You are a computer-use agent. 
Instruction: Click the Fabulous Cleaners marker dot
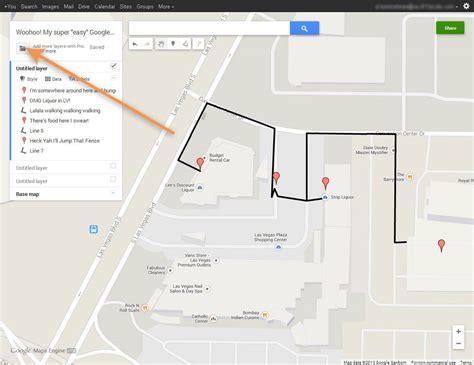(170, 270)
